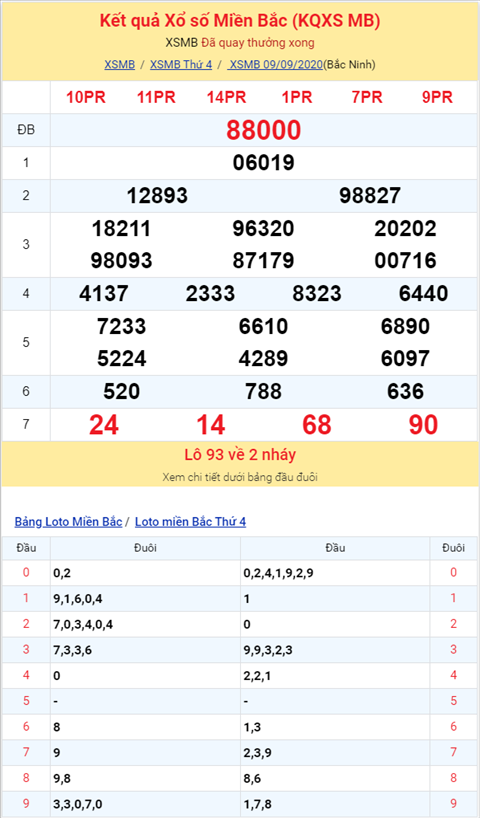The width and height of the screenshot is (480, 818).
Task: Open the XSMB breadcrumb link
Action: tap(119, 65)
